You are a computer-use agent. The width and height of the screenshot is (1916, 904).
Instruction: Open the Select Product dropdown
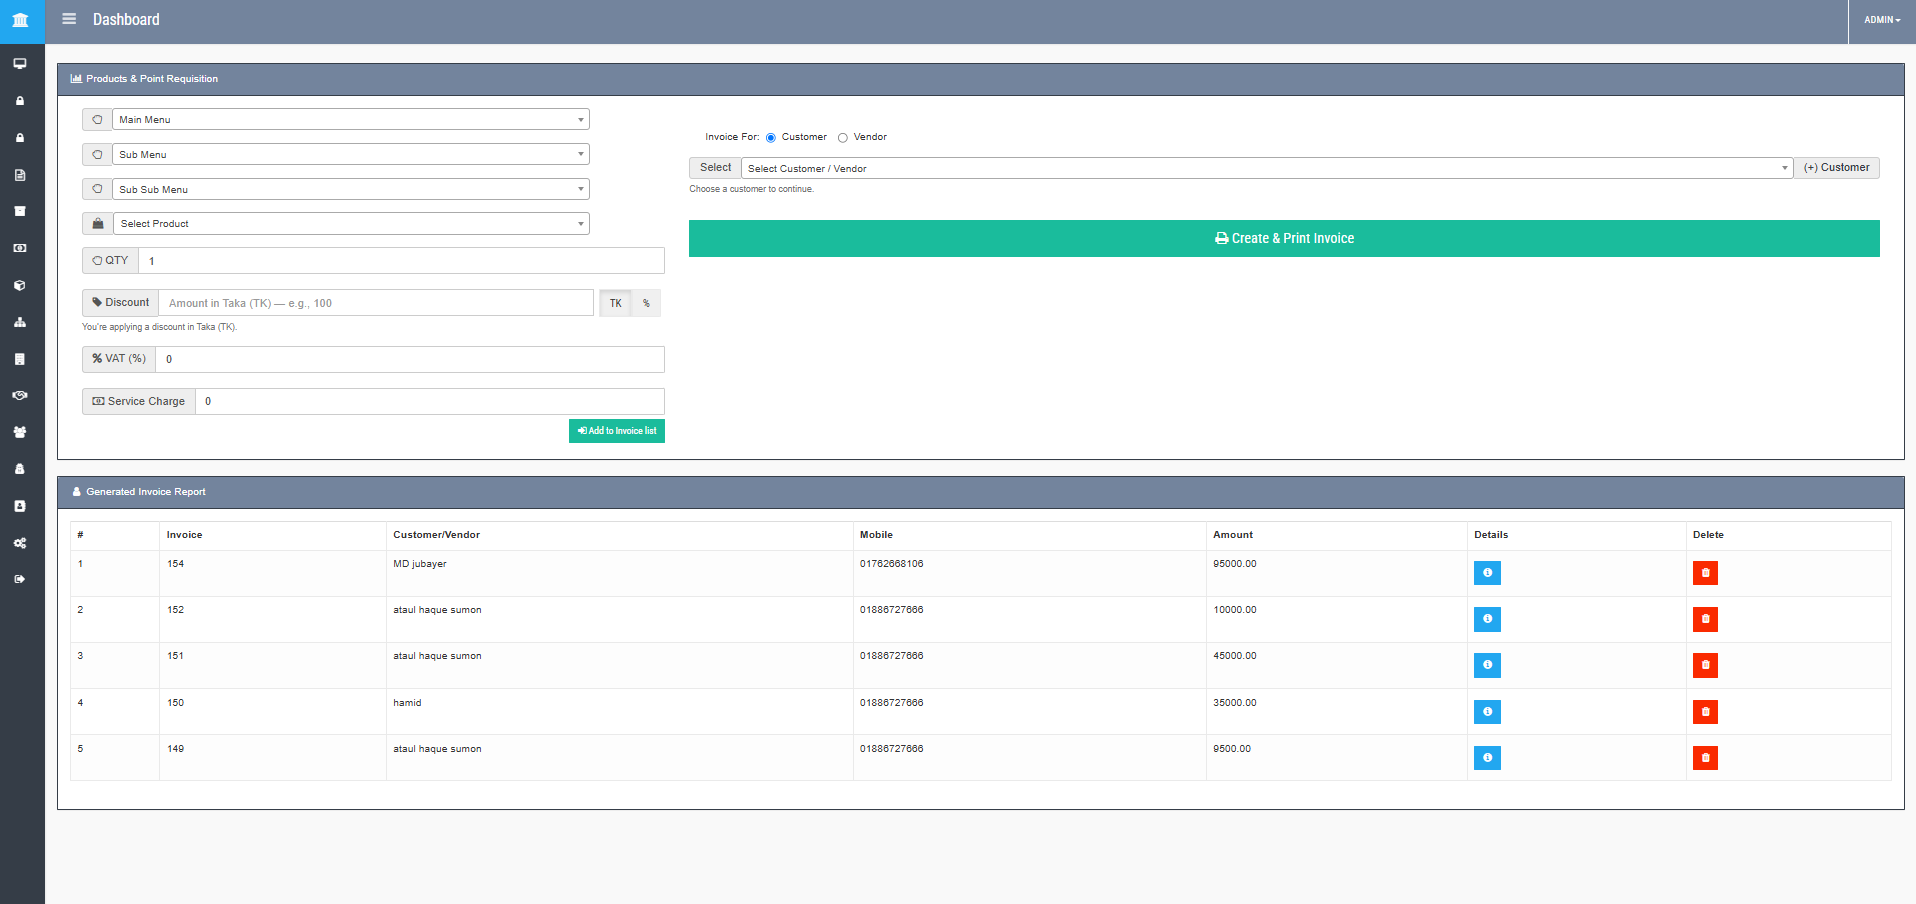coord(350,224)
